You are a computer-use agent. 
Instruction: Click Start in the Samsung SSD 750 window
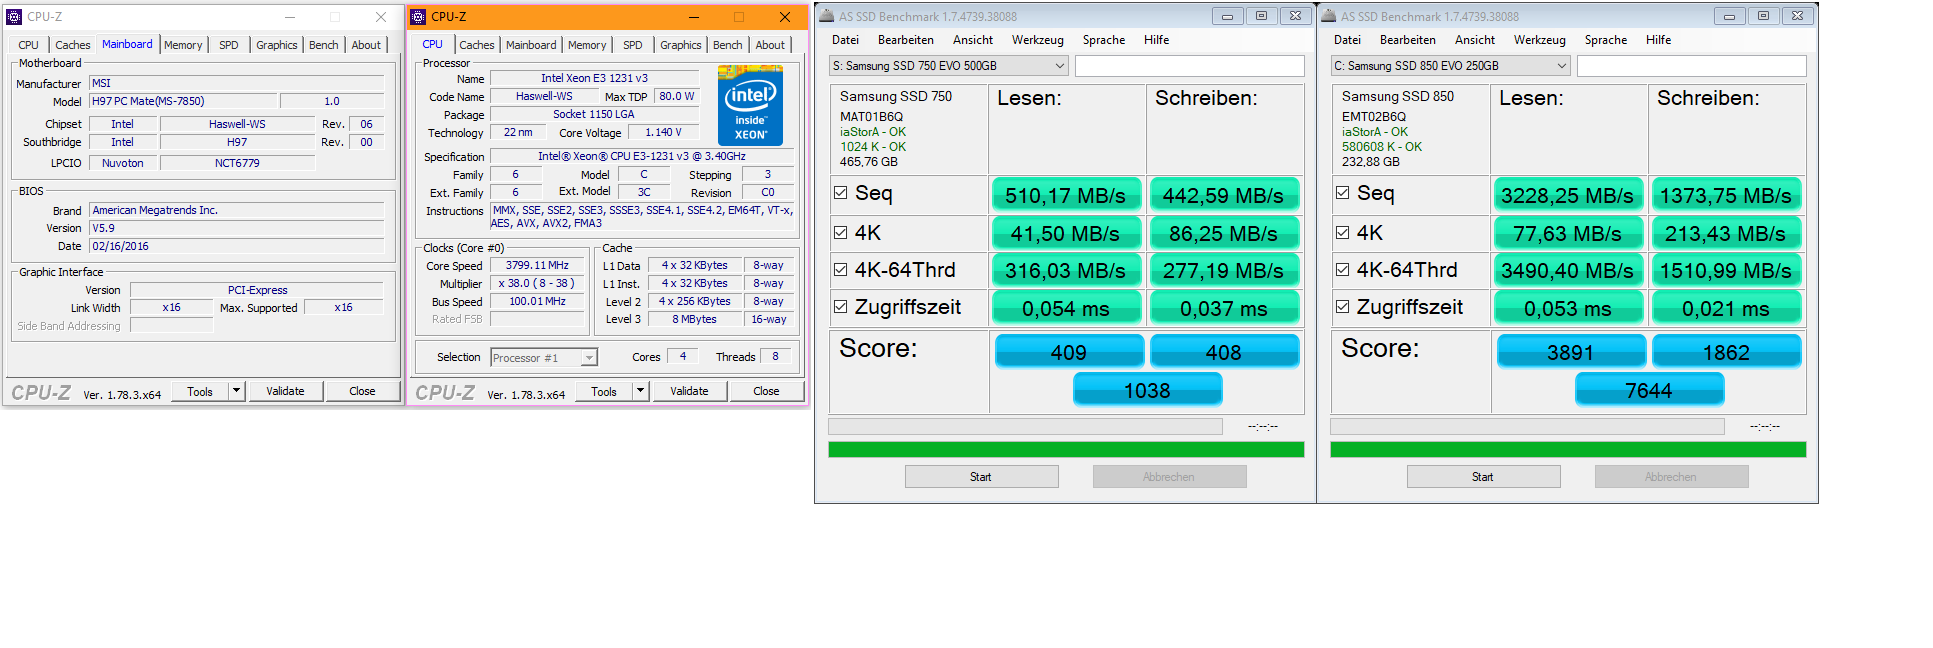click(x=981, y=477)
